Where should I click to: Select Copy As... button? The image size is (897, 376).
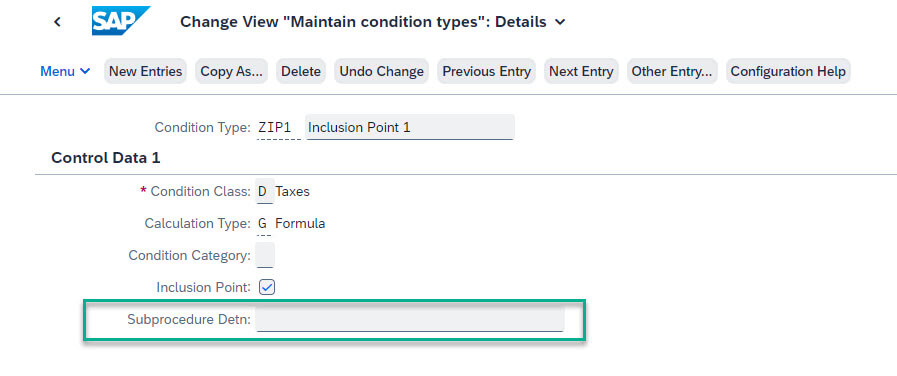[x=232, y=72]
